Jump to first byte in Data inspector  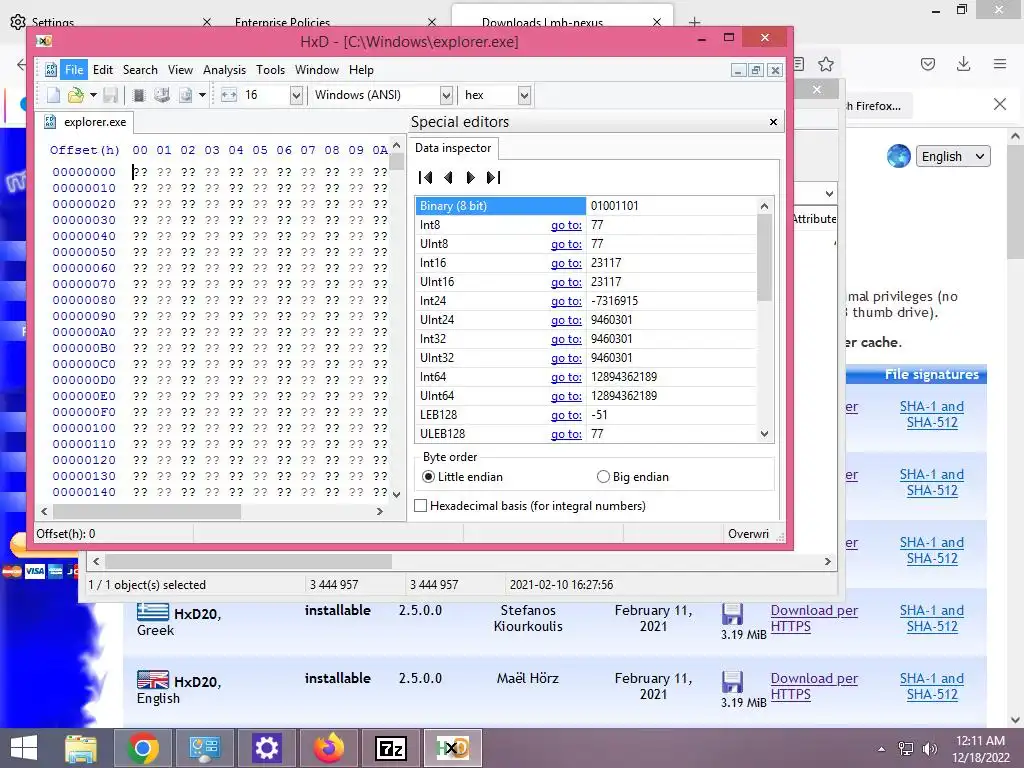click(x=425, y=177)
